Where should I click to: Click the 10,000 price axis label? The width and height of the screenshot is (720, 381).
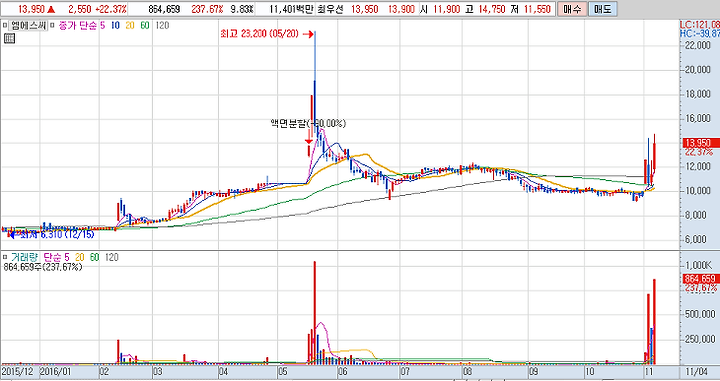(x=698, y=191)
